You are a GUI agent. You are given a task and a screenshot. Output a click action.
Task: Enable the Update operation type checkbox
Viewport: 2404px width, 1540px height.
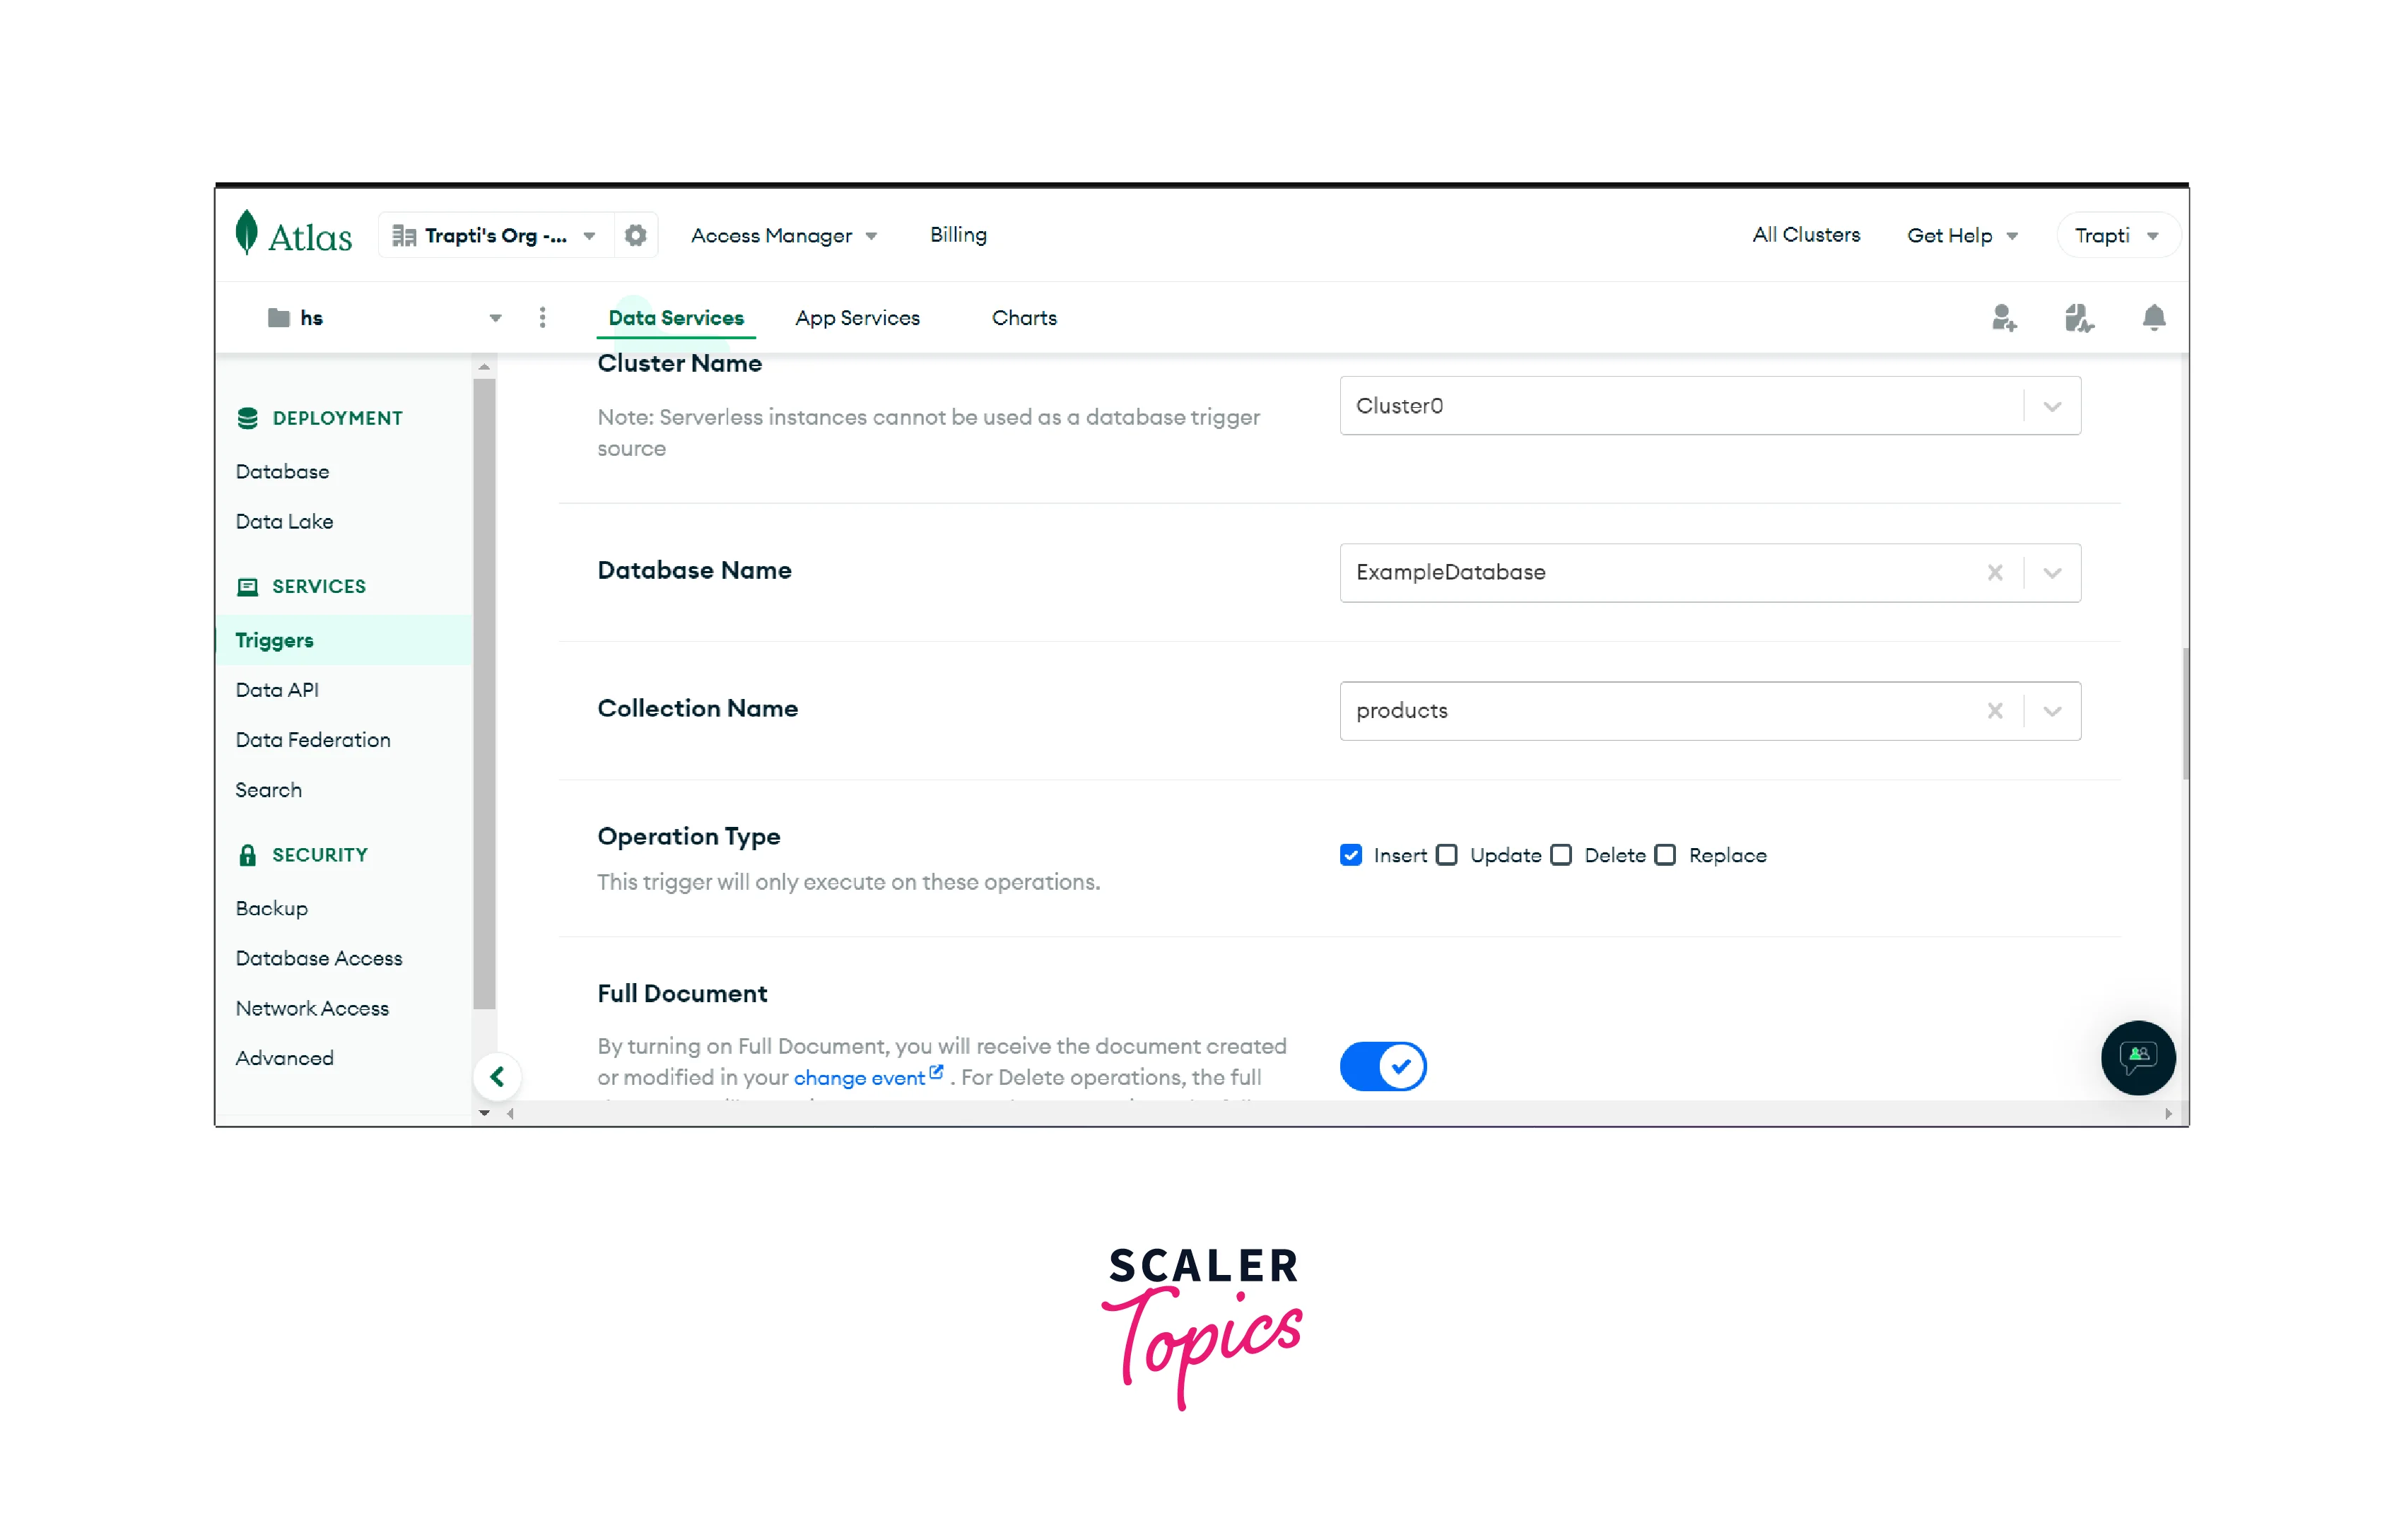pos(1449,855)
